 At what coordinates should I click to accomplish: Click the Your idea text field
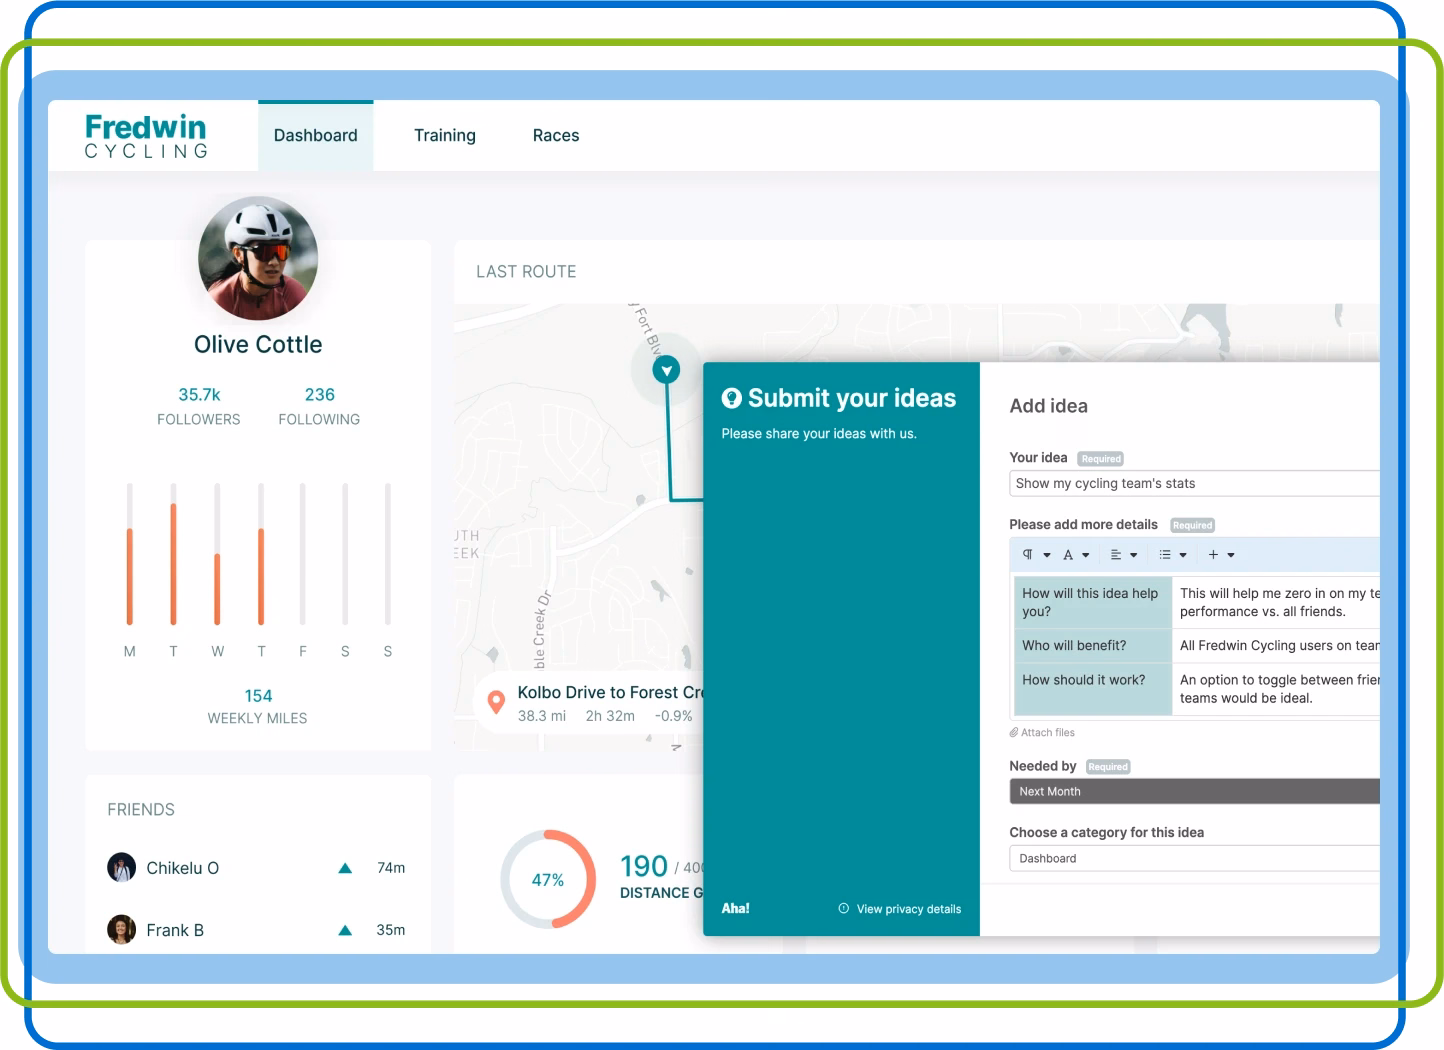click(1194, 483)
